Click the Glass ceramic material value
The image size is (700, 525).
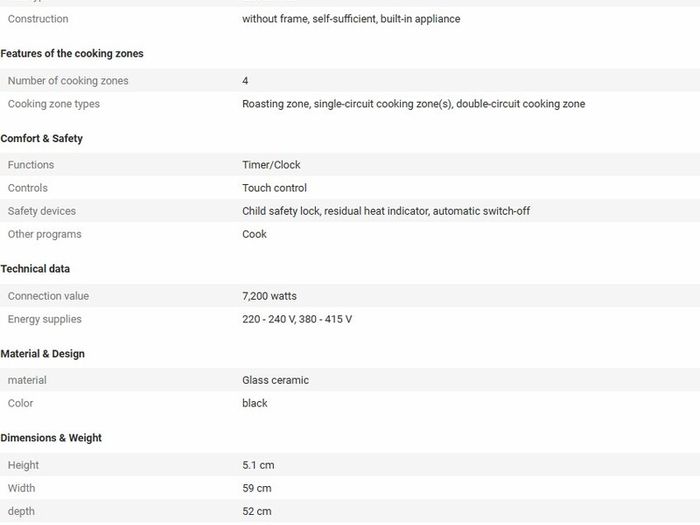[x=275, y=380]
